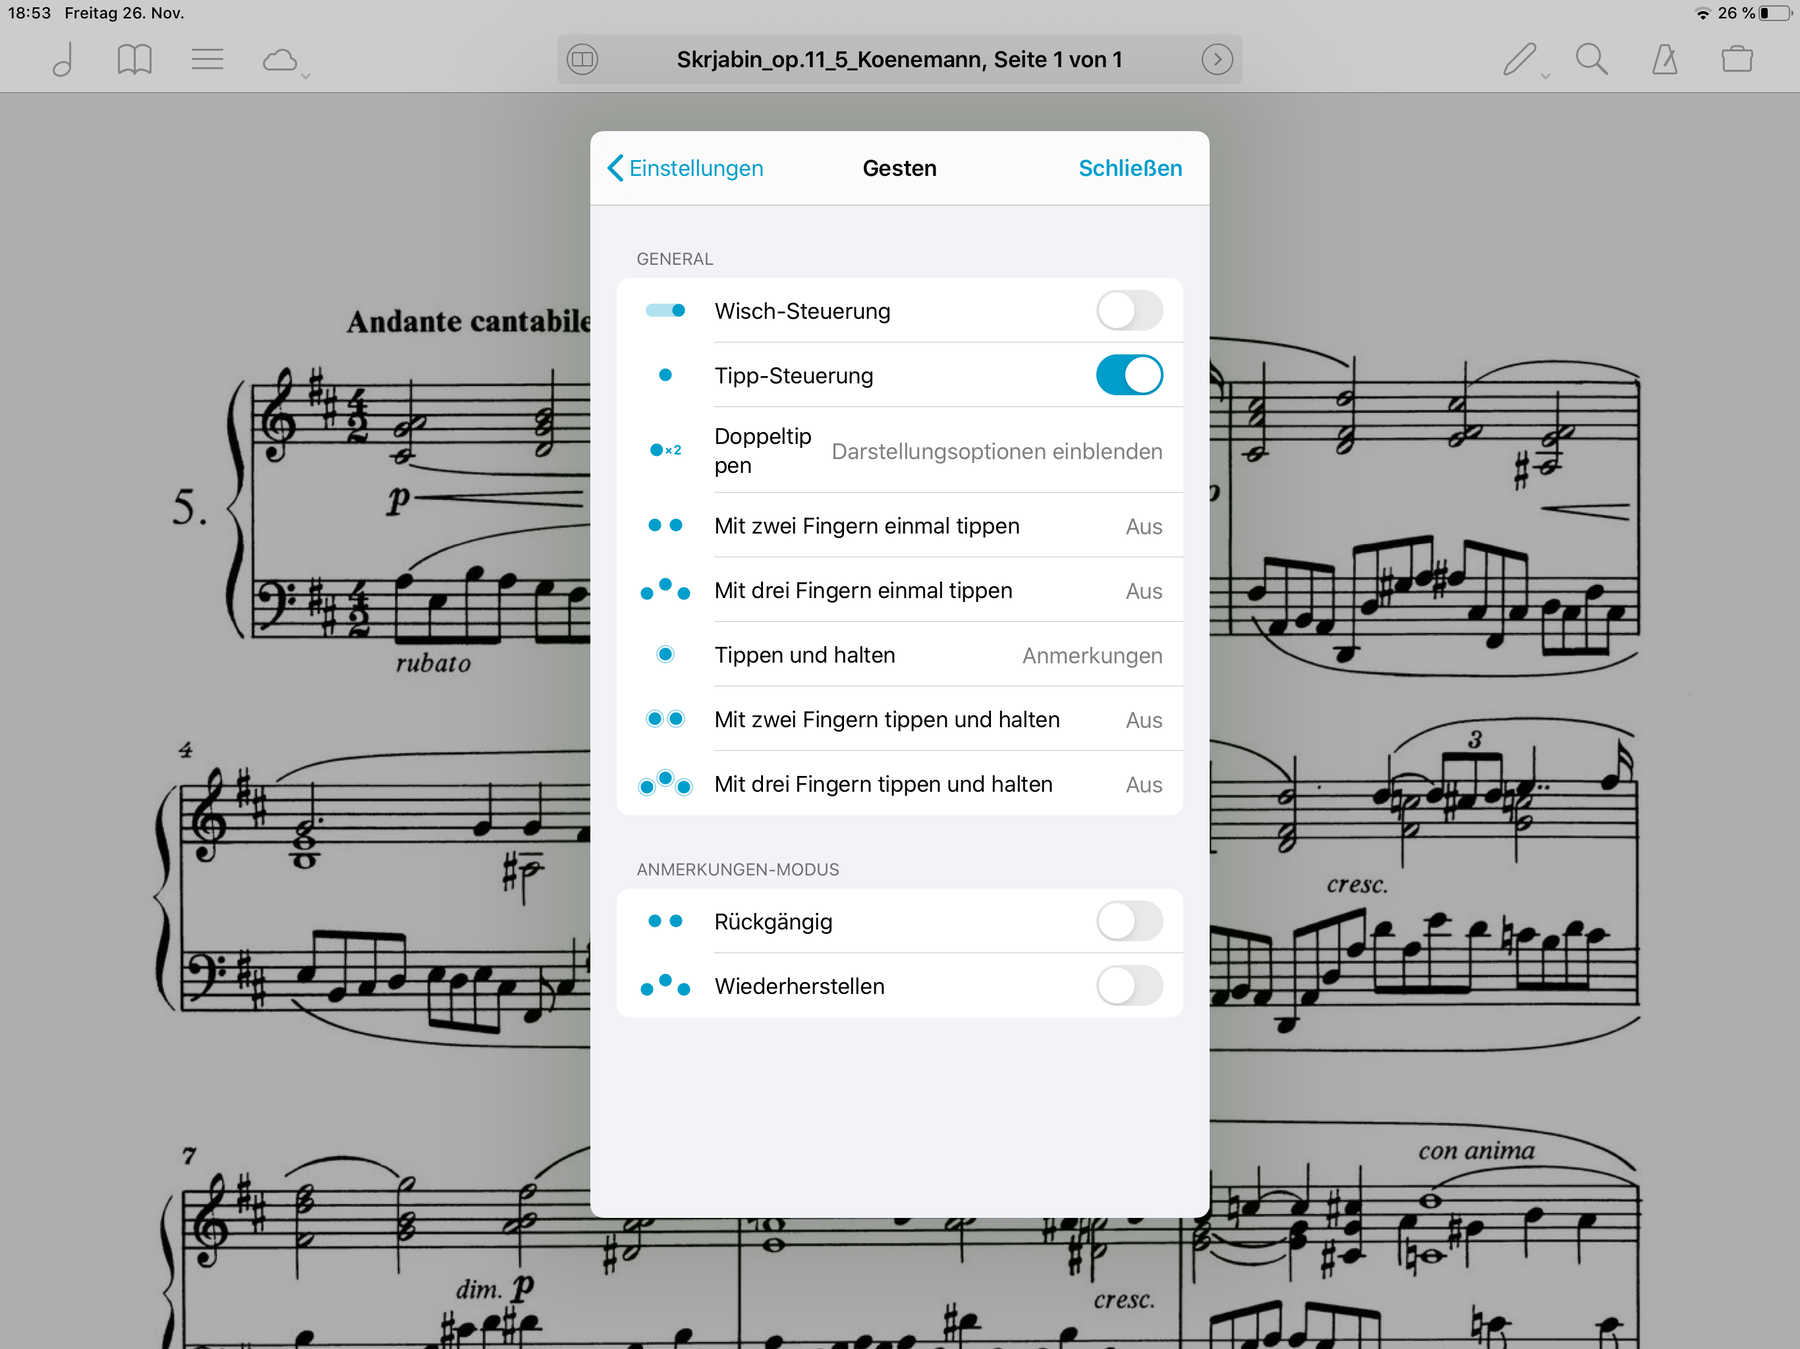1800x1349 pixels.
Task: Toggle the page layout icon in title bar
Action: click(x=582, y=60)
